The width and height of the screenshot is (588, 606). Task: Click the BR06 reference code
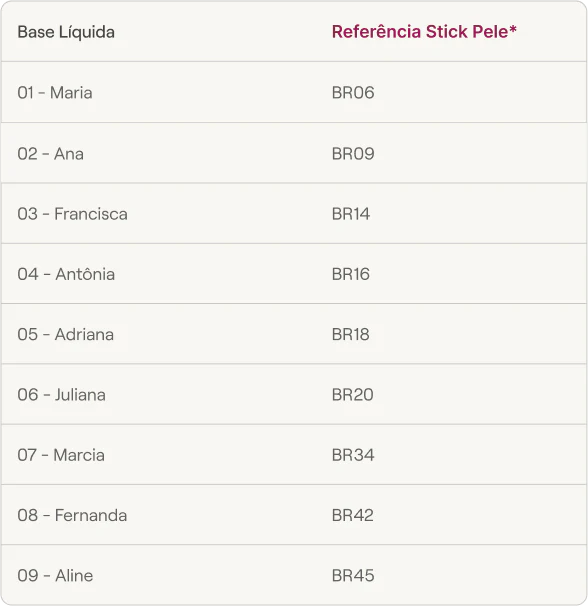[x=353, y=93]
